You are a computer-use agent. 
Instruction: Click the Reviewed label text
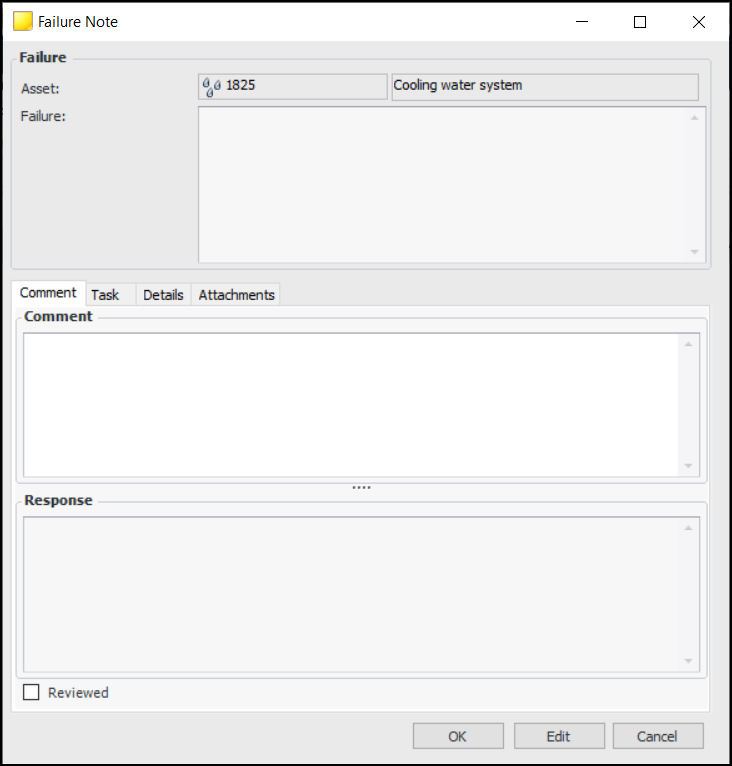(x=78, y=692)
